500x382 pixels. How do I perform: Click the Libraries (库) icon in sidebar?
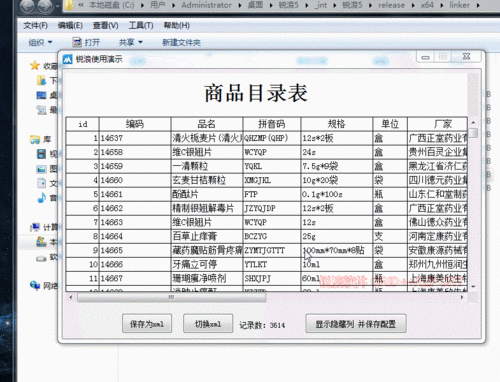[x=35, y=139]
